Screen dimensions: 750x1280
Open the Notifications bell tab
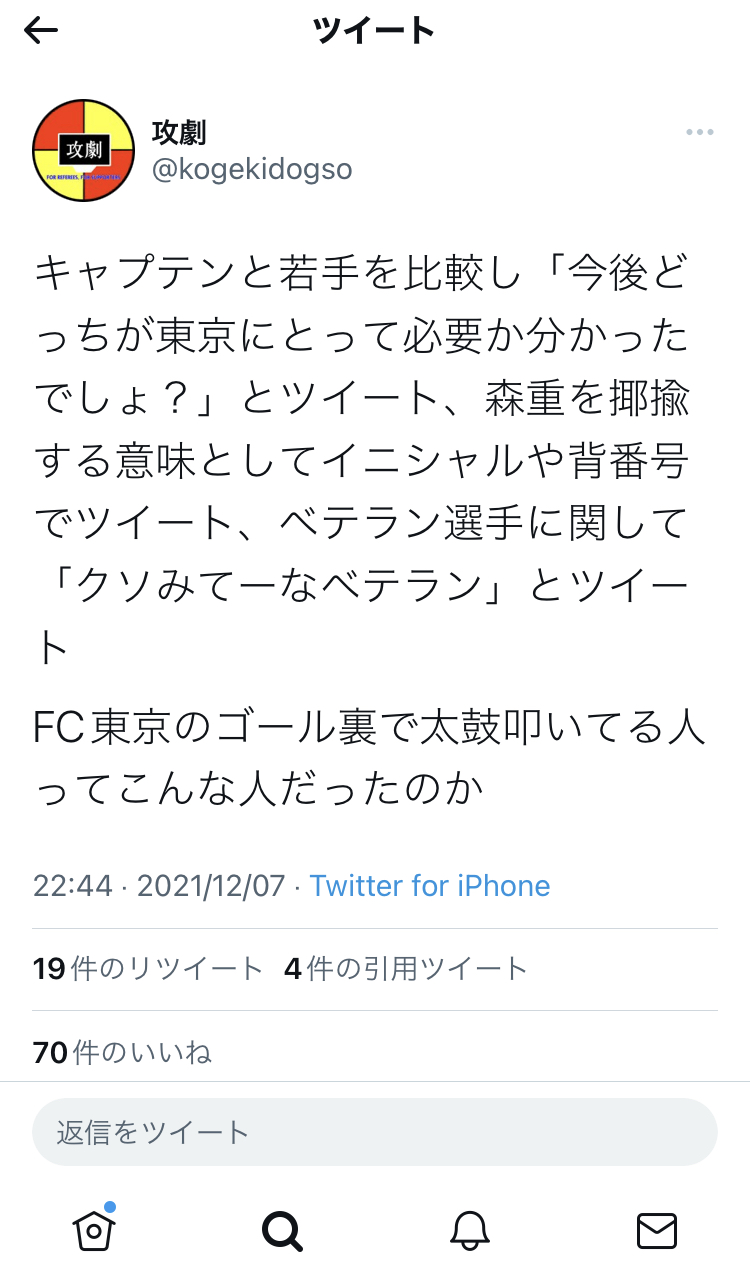click(x=469, y=1230)
